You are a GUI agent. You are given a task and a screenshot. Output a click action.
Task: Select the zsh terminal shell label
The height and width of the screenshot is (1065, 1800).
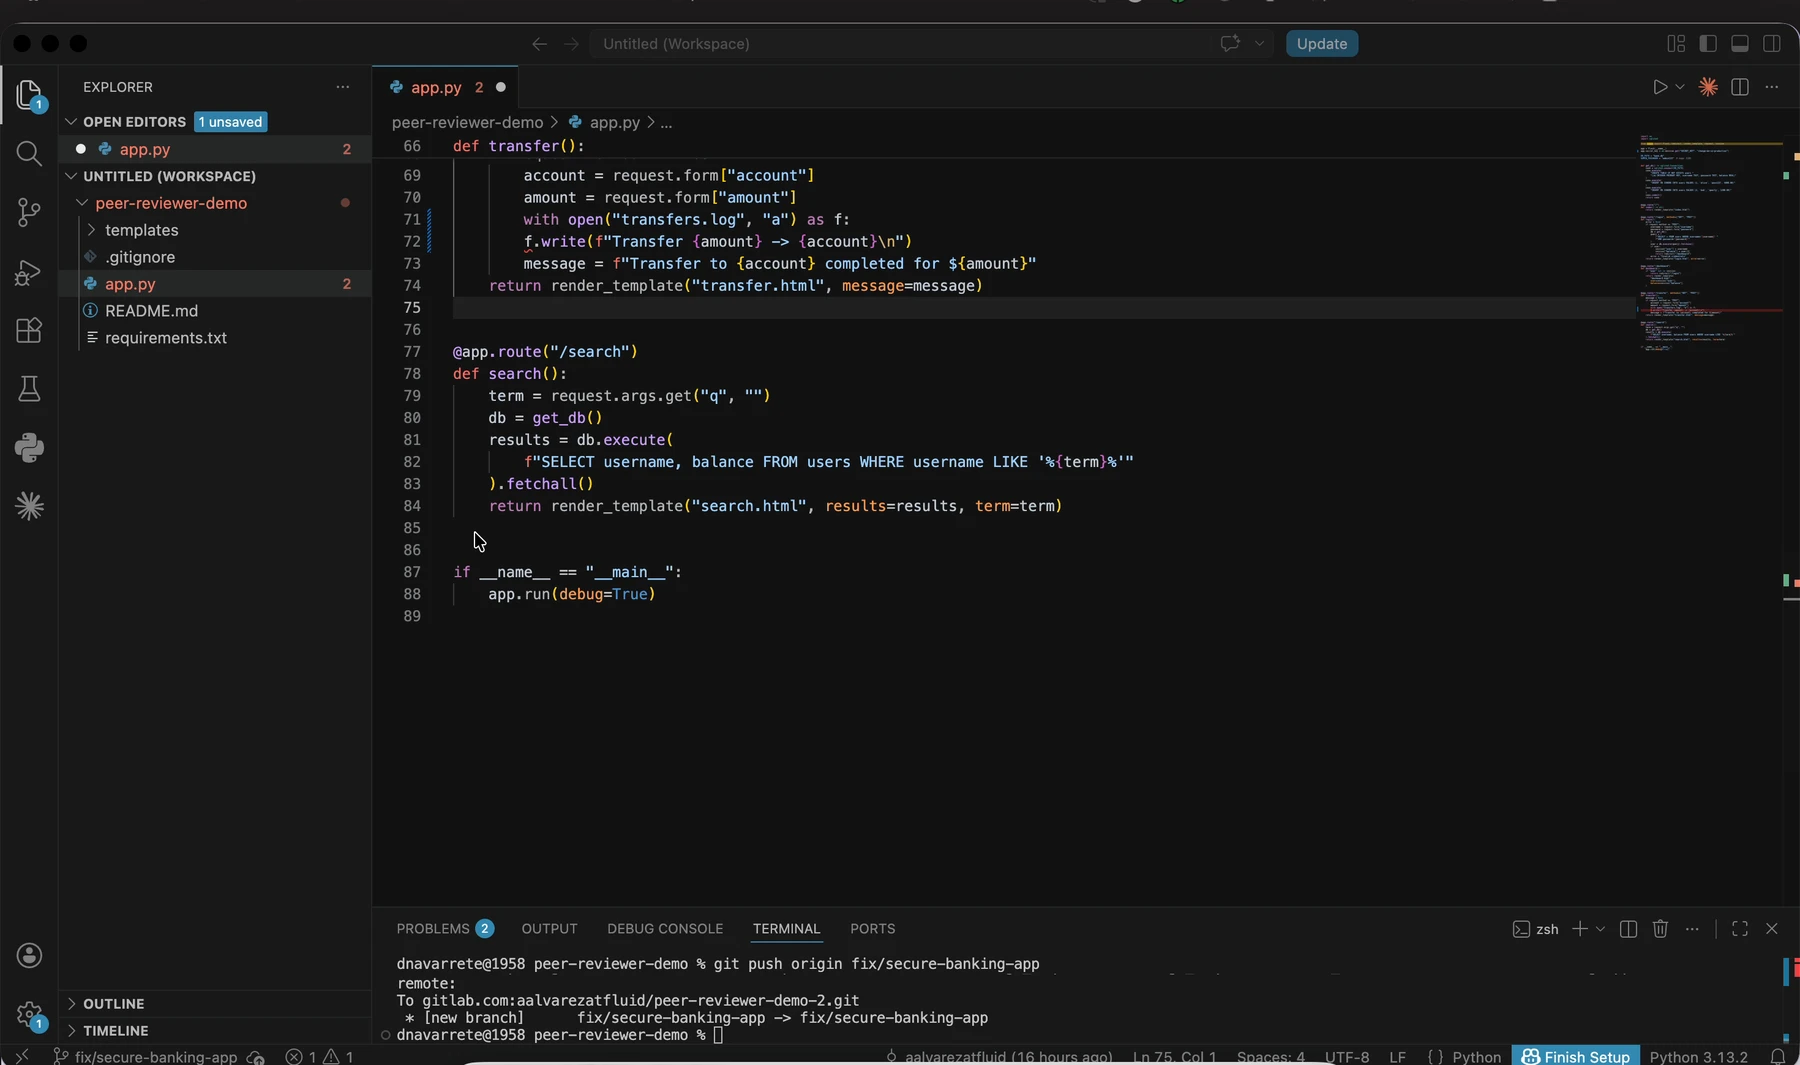(x=1536, y=929)
